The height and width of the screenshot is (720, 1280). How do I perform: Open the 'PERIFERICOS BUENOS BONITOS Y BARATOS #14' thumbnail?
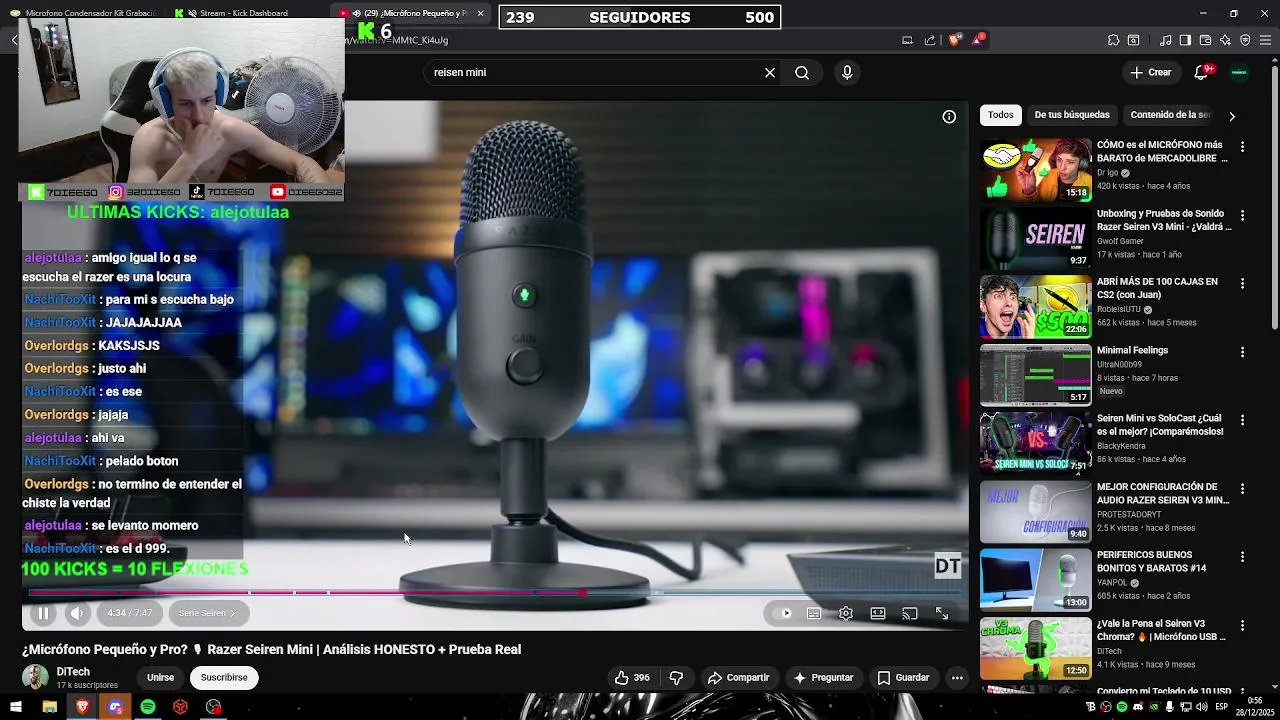tap(1035, 579)
